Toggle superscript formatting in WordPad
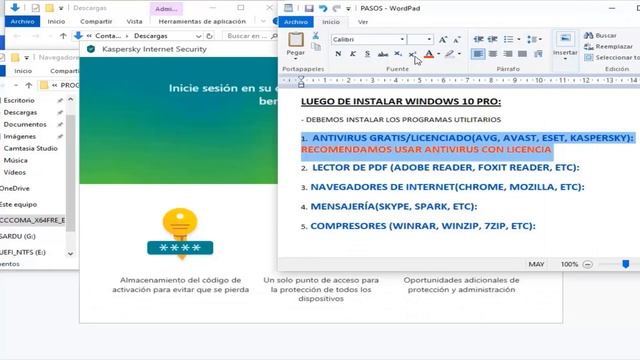 coord(412,54)
